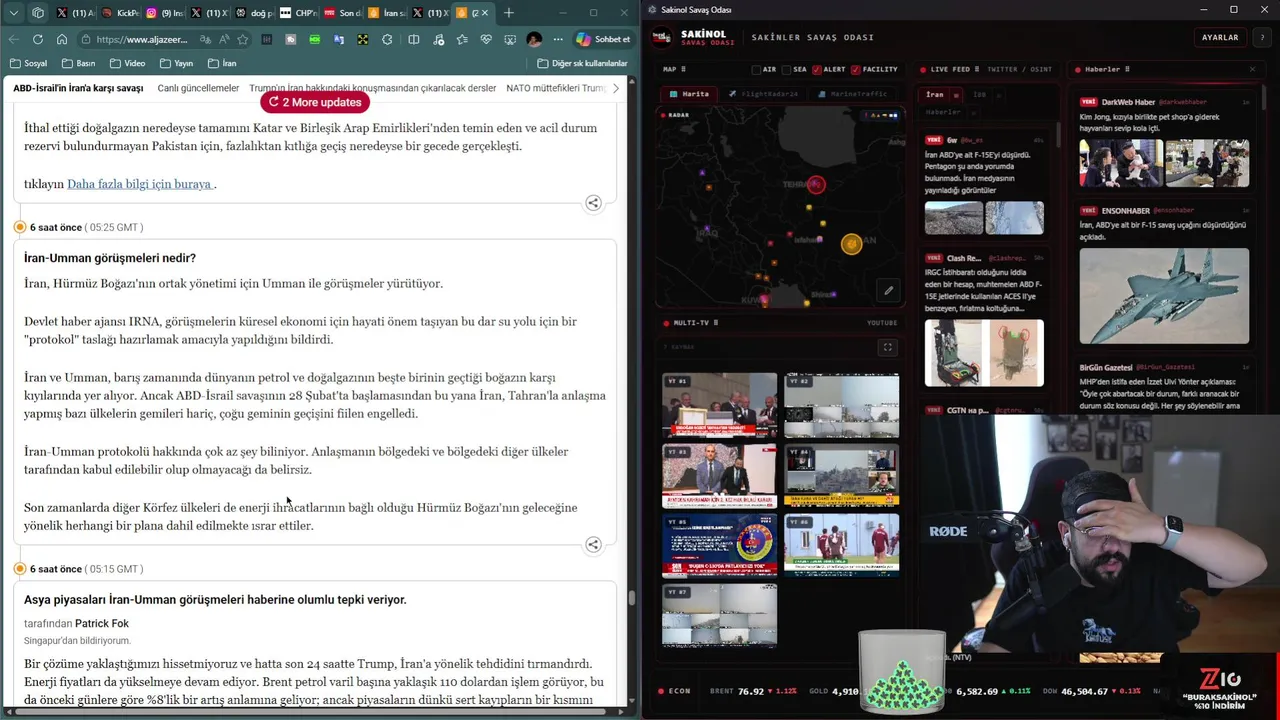Switch to CHP'n browser tab

point(297,13)
